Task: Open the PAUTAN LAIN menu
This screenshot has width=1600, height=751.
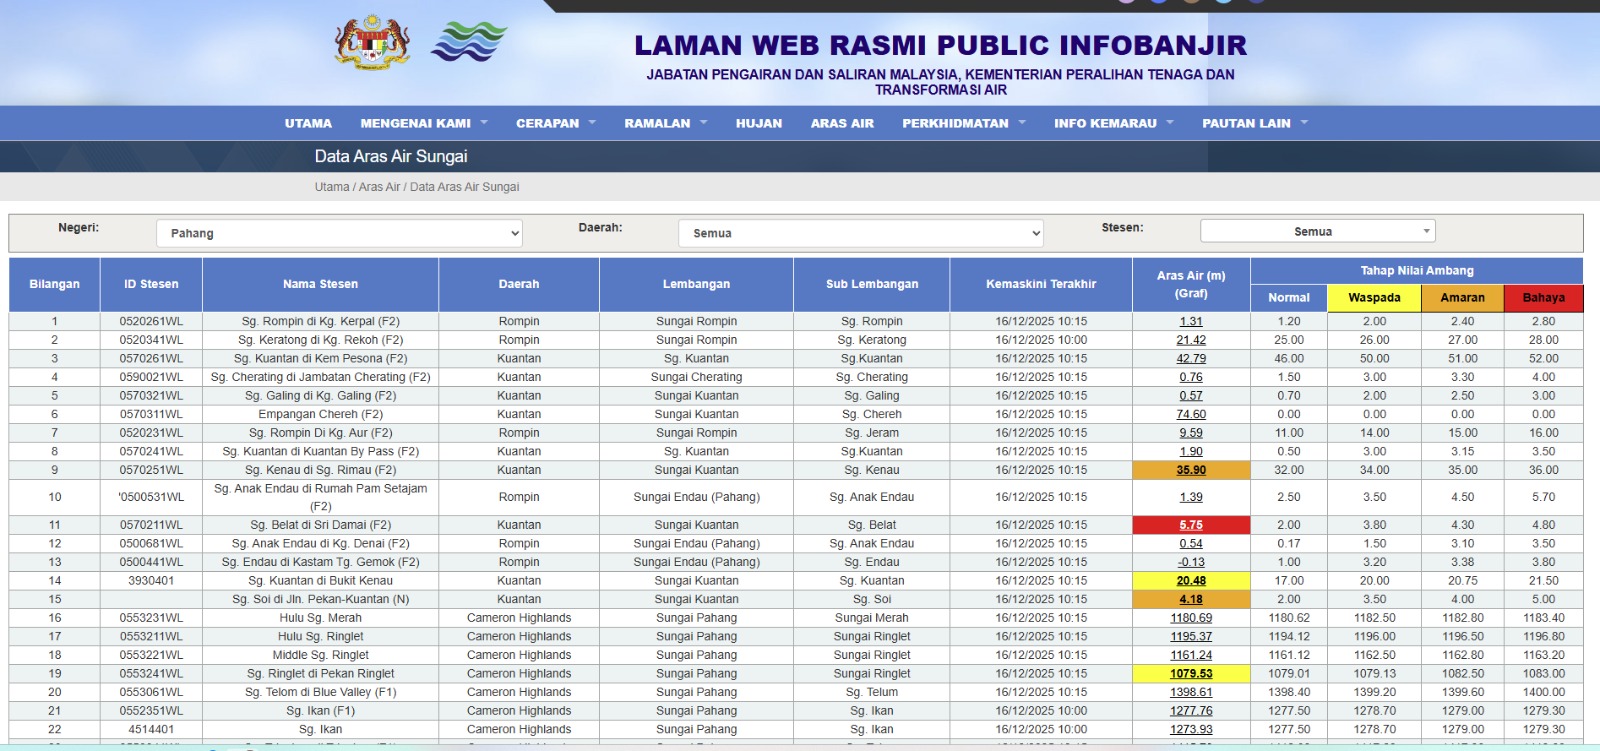Action: point(1254,123)
